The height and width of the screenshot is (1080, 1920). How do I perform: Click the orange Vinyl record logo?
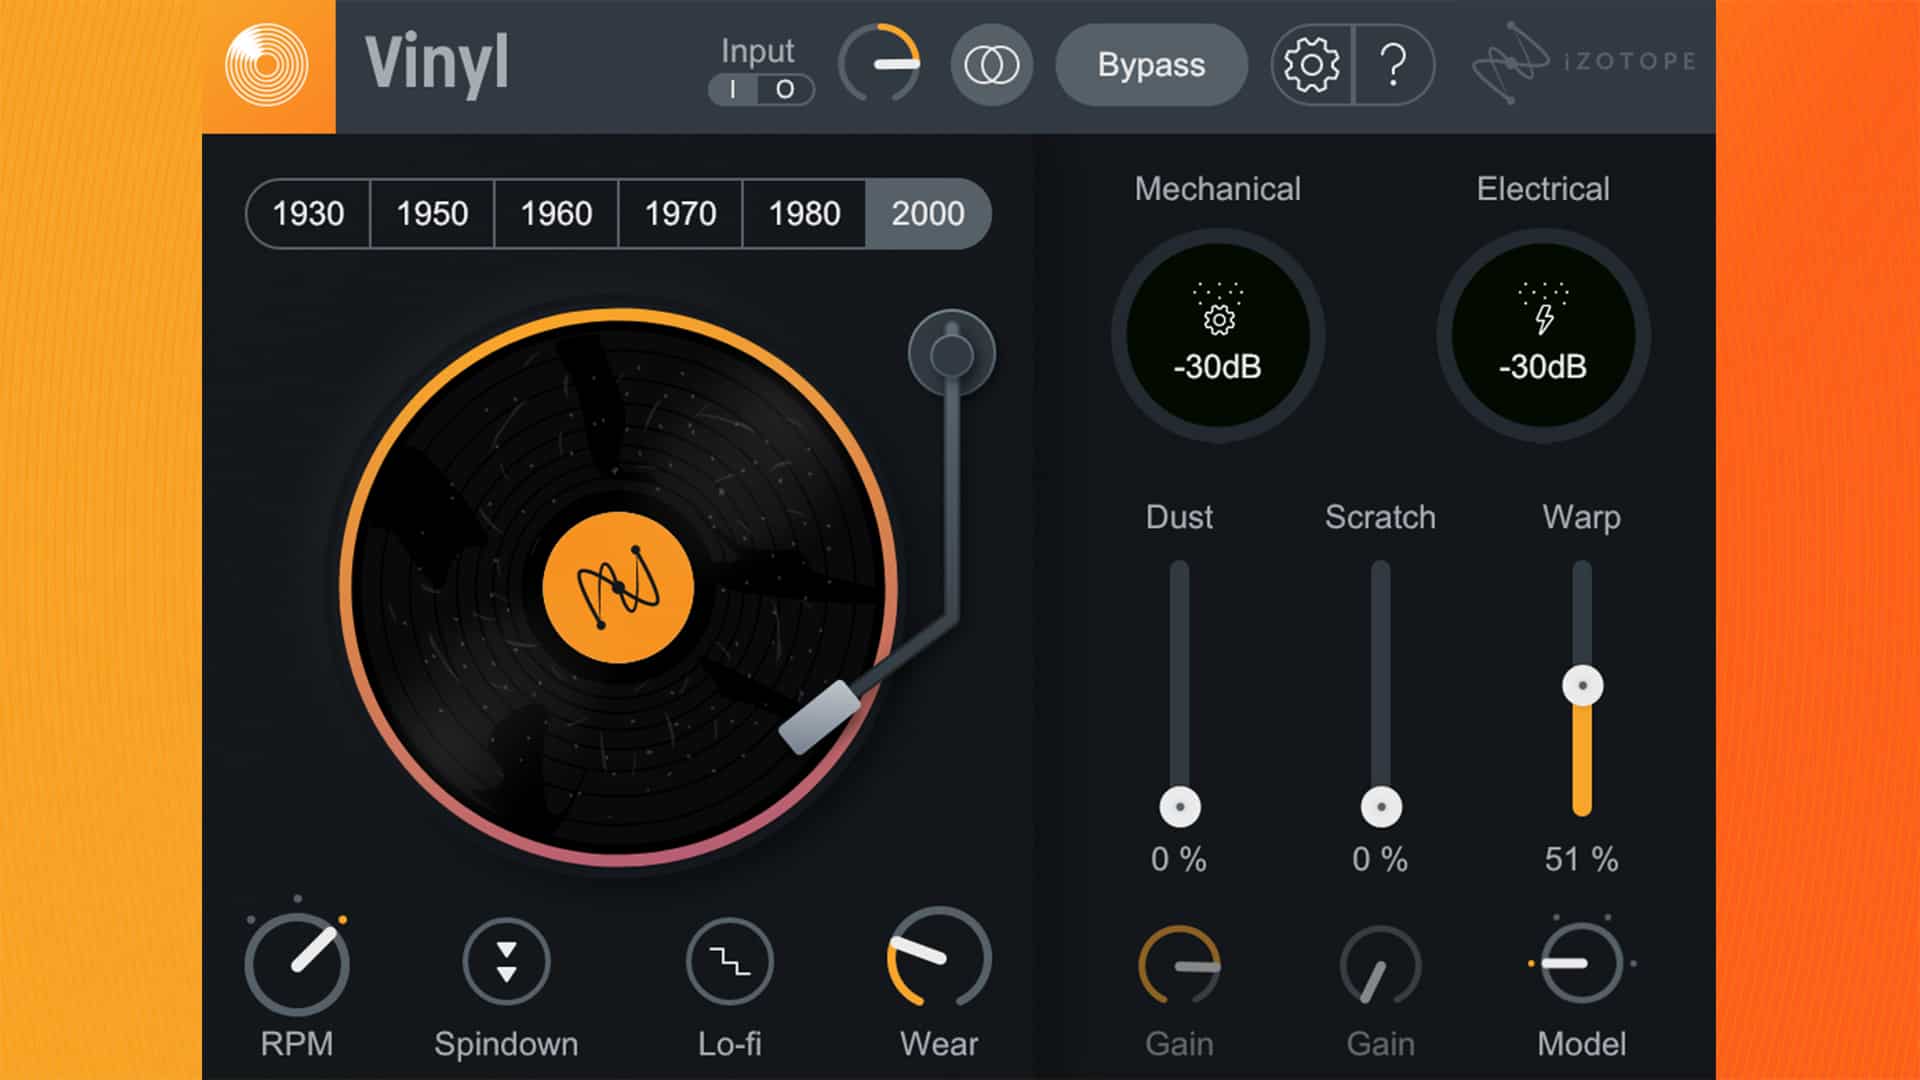(267, 65)
